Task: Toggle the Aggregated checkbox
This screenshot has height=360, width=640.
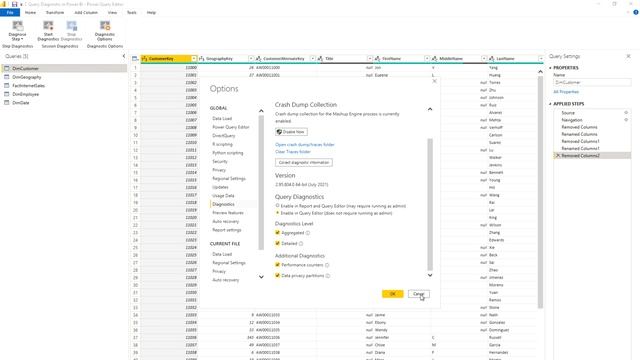Action: (278, 233)
